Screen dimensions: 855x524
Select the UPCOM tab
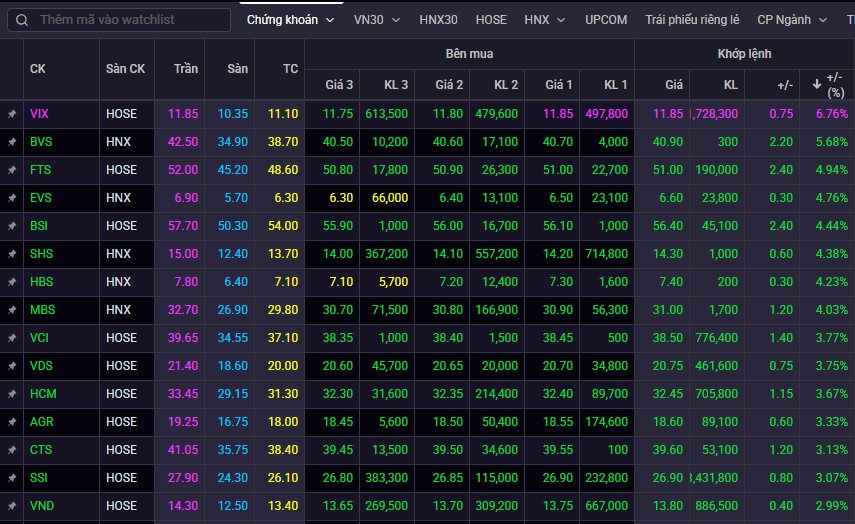(x=607, y=20)
